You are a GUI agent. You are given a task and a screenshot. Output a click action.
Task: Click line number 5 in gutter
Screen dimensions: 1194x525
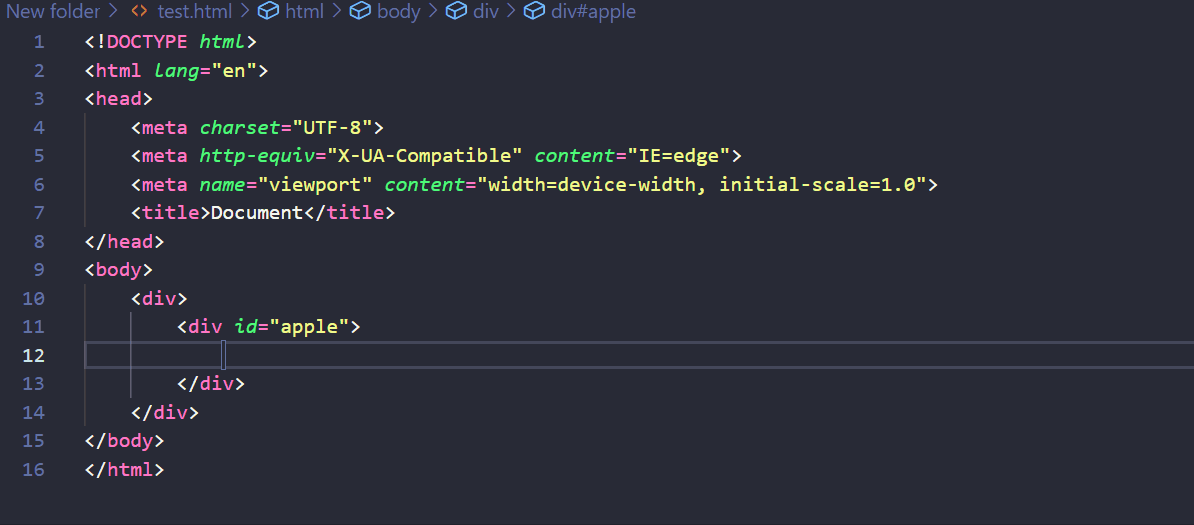39,155
